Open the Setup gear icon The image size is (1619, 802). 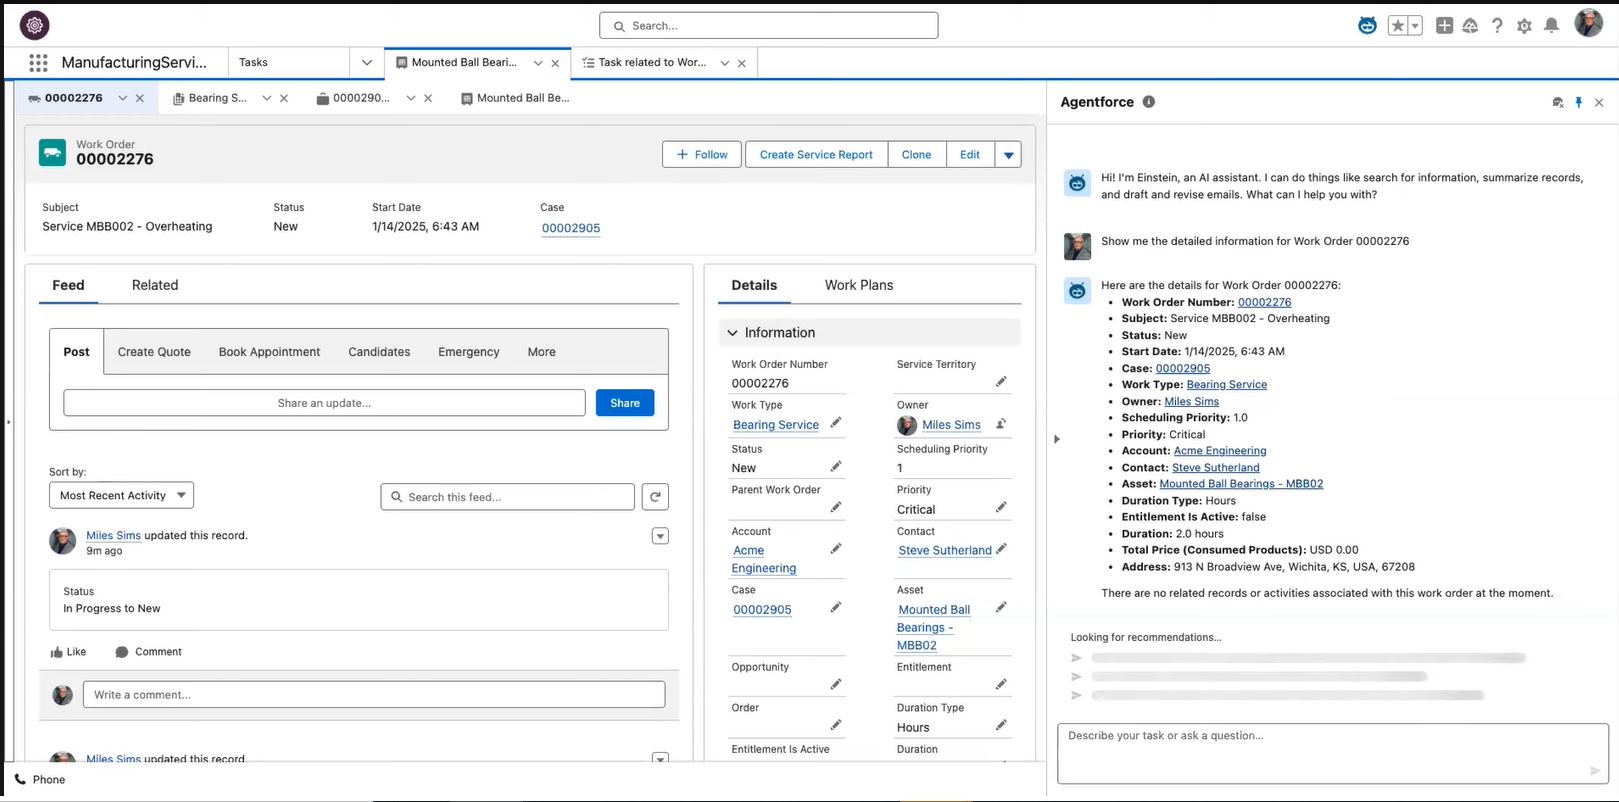[x=1524, y=26]
